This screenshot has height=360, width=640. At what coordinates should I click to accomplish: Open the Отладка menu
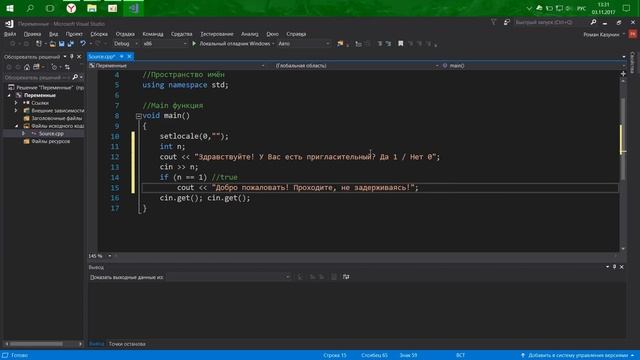click(125, 34)
